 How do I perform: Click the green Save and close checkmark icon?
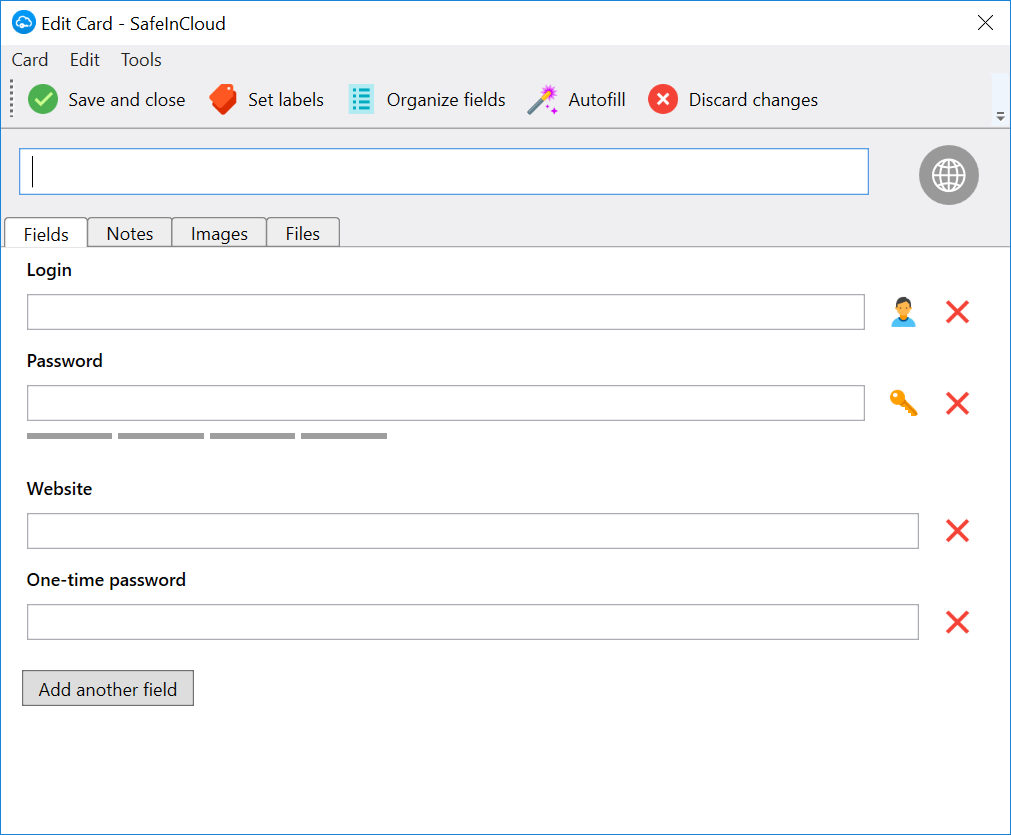point(43,99)
